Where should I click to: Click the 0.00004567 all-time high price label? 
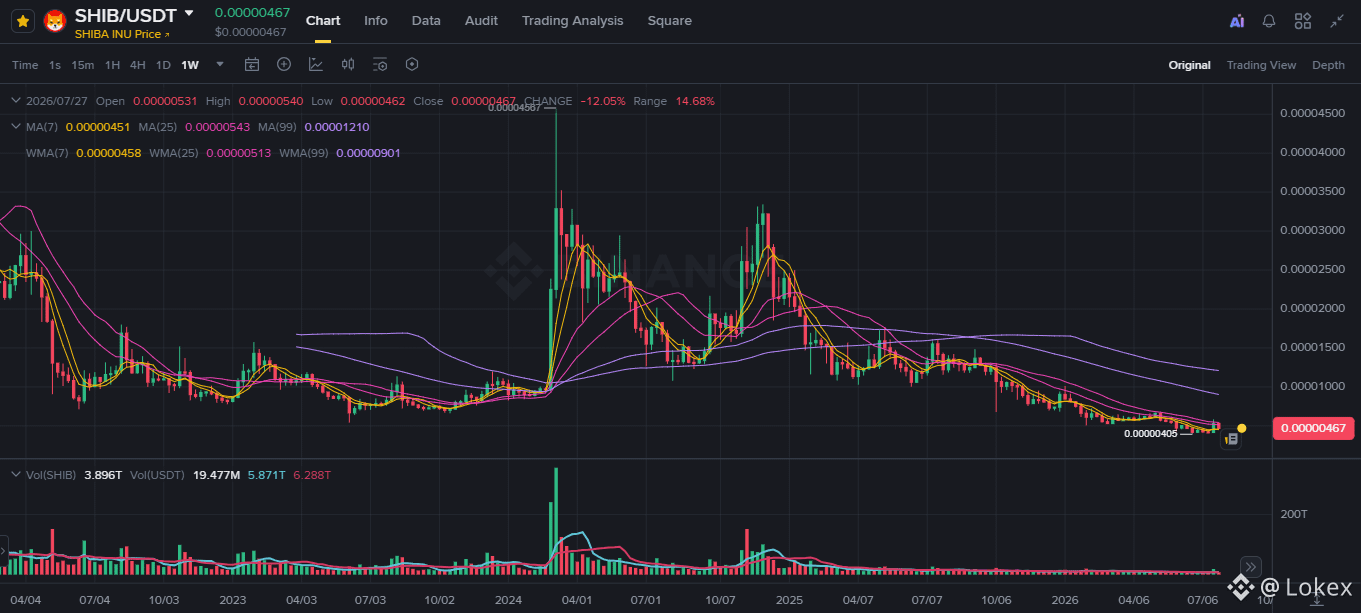pyautogui.click(x=514, y=107)
